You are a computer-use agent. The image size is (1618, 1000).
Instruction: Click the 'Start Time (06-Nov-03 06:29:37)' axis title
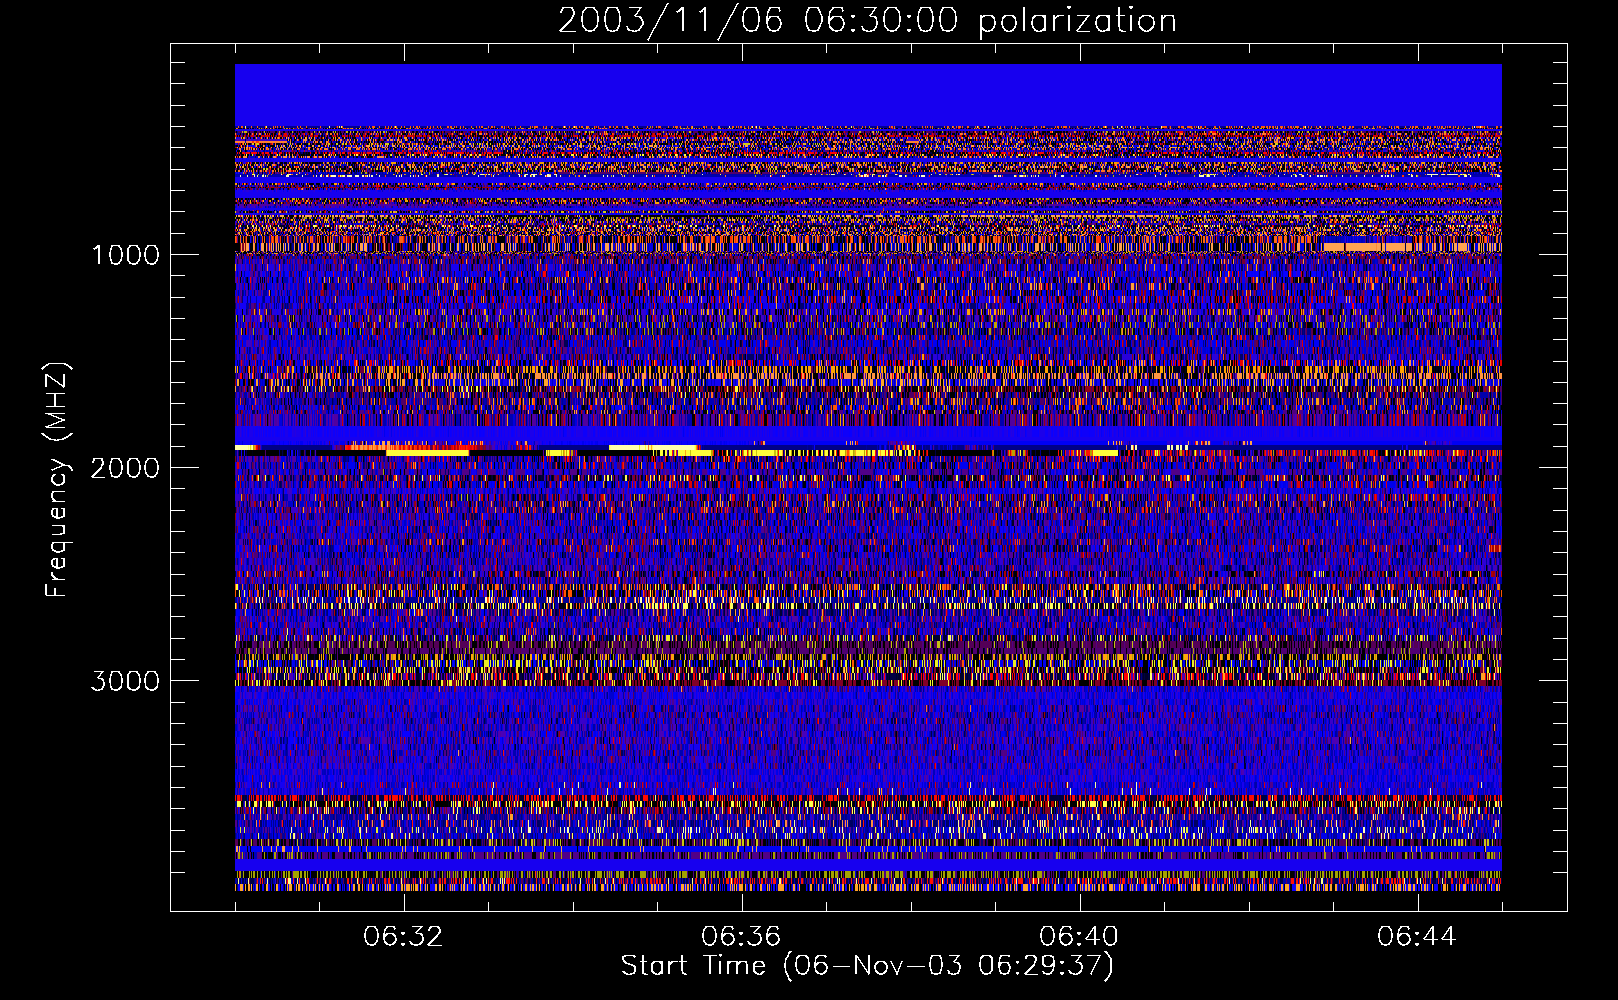(867, 966)
